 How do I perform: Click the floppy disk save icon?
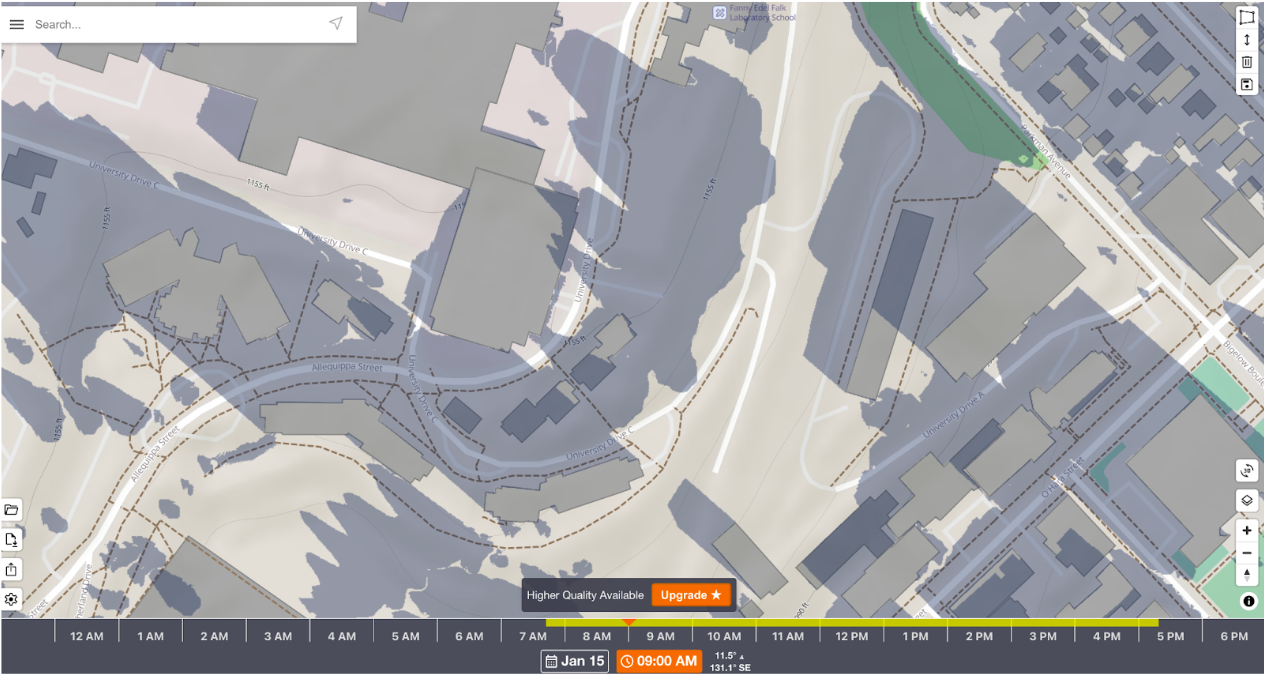coord(1246,84)
